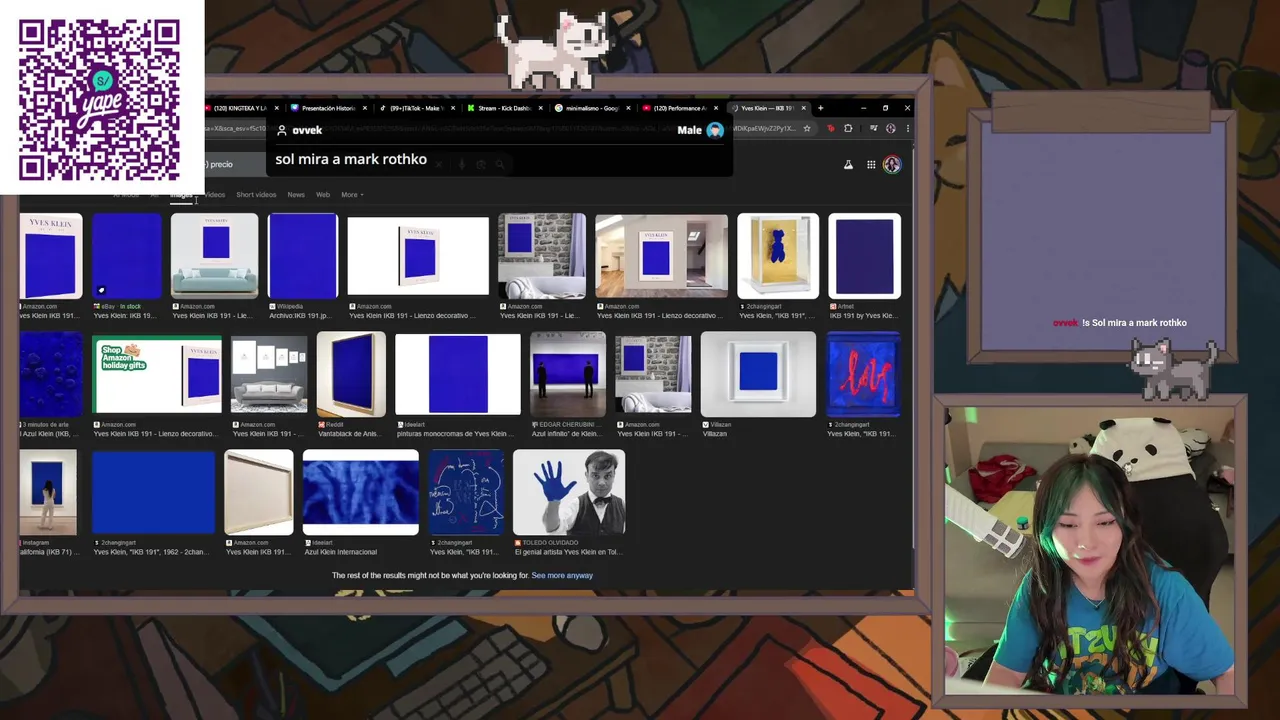Image resolution: width=1280 pixels, height=720 pixels.
Task: Open the Instagram gallery visitor image
Action: (x=48, y=492)
